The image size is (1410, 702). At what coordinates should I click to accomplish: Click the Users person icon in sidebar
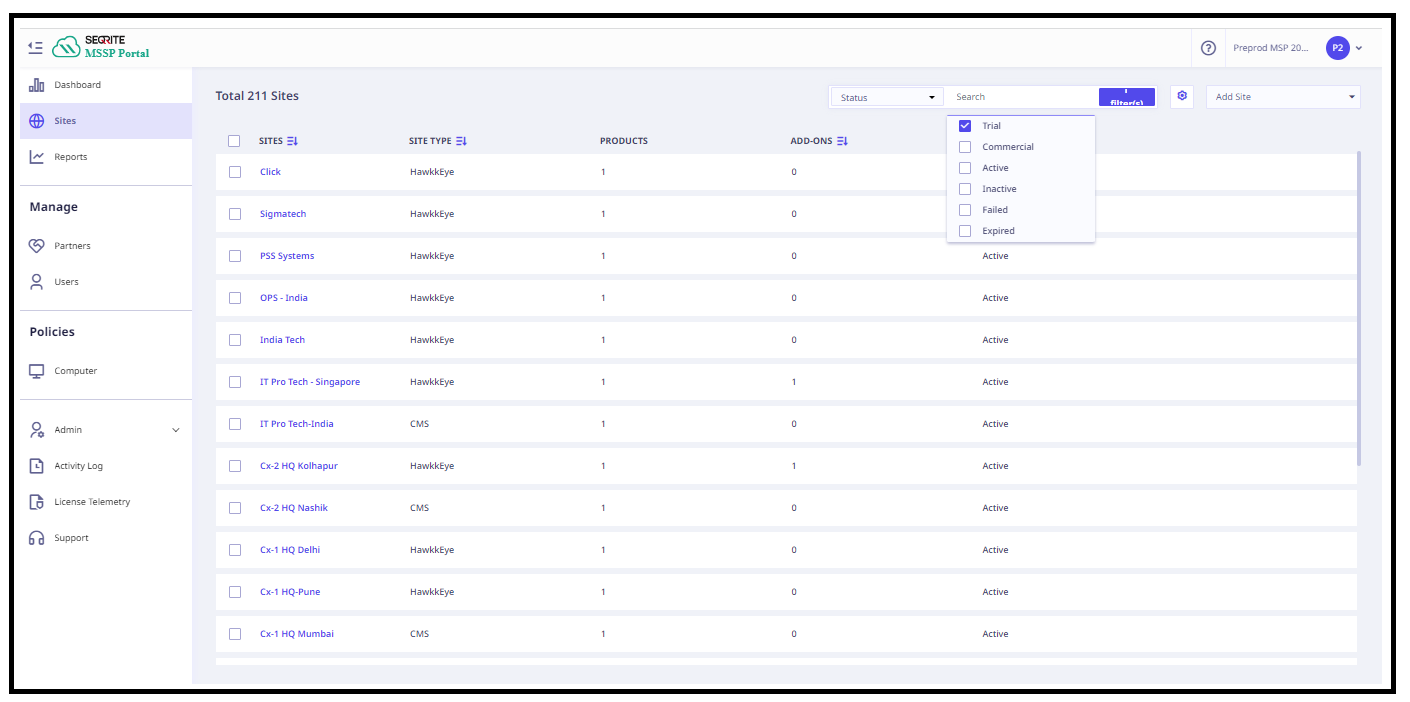pos(36,282)
